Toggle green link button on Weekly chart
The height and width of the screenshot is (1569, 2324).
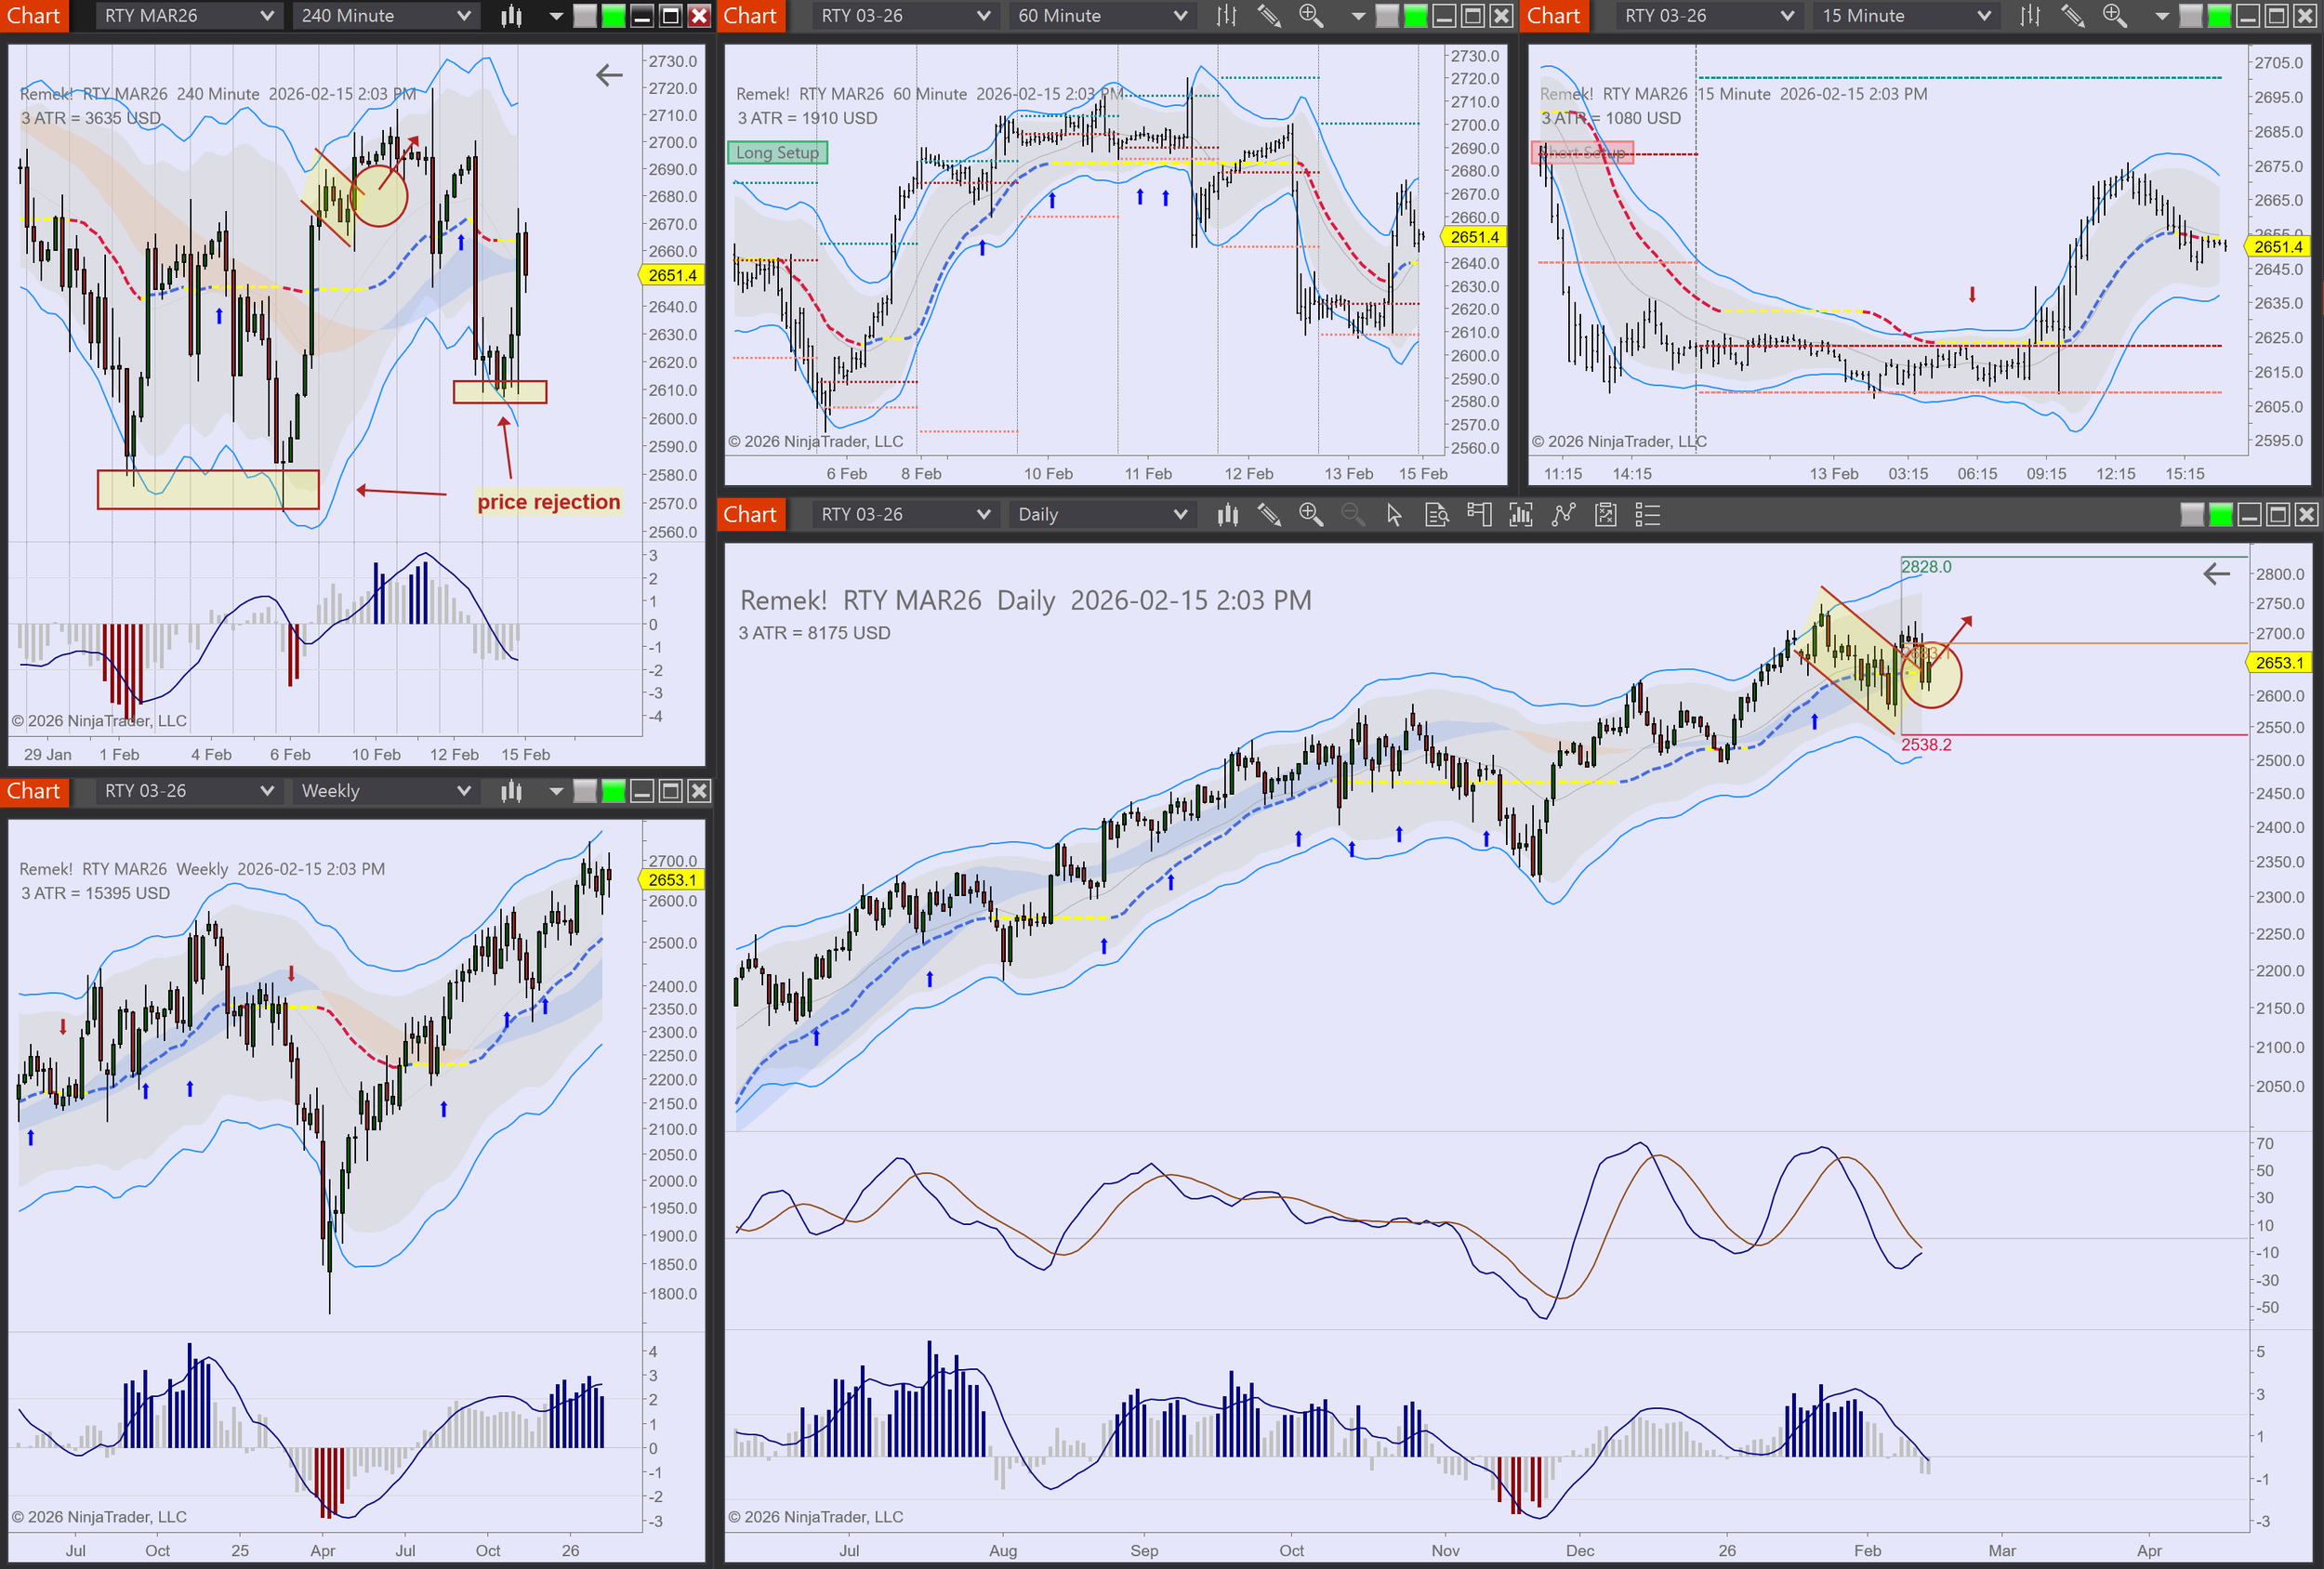coord(614,791)
